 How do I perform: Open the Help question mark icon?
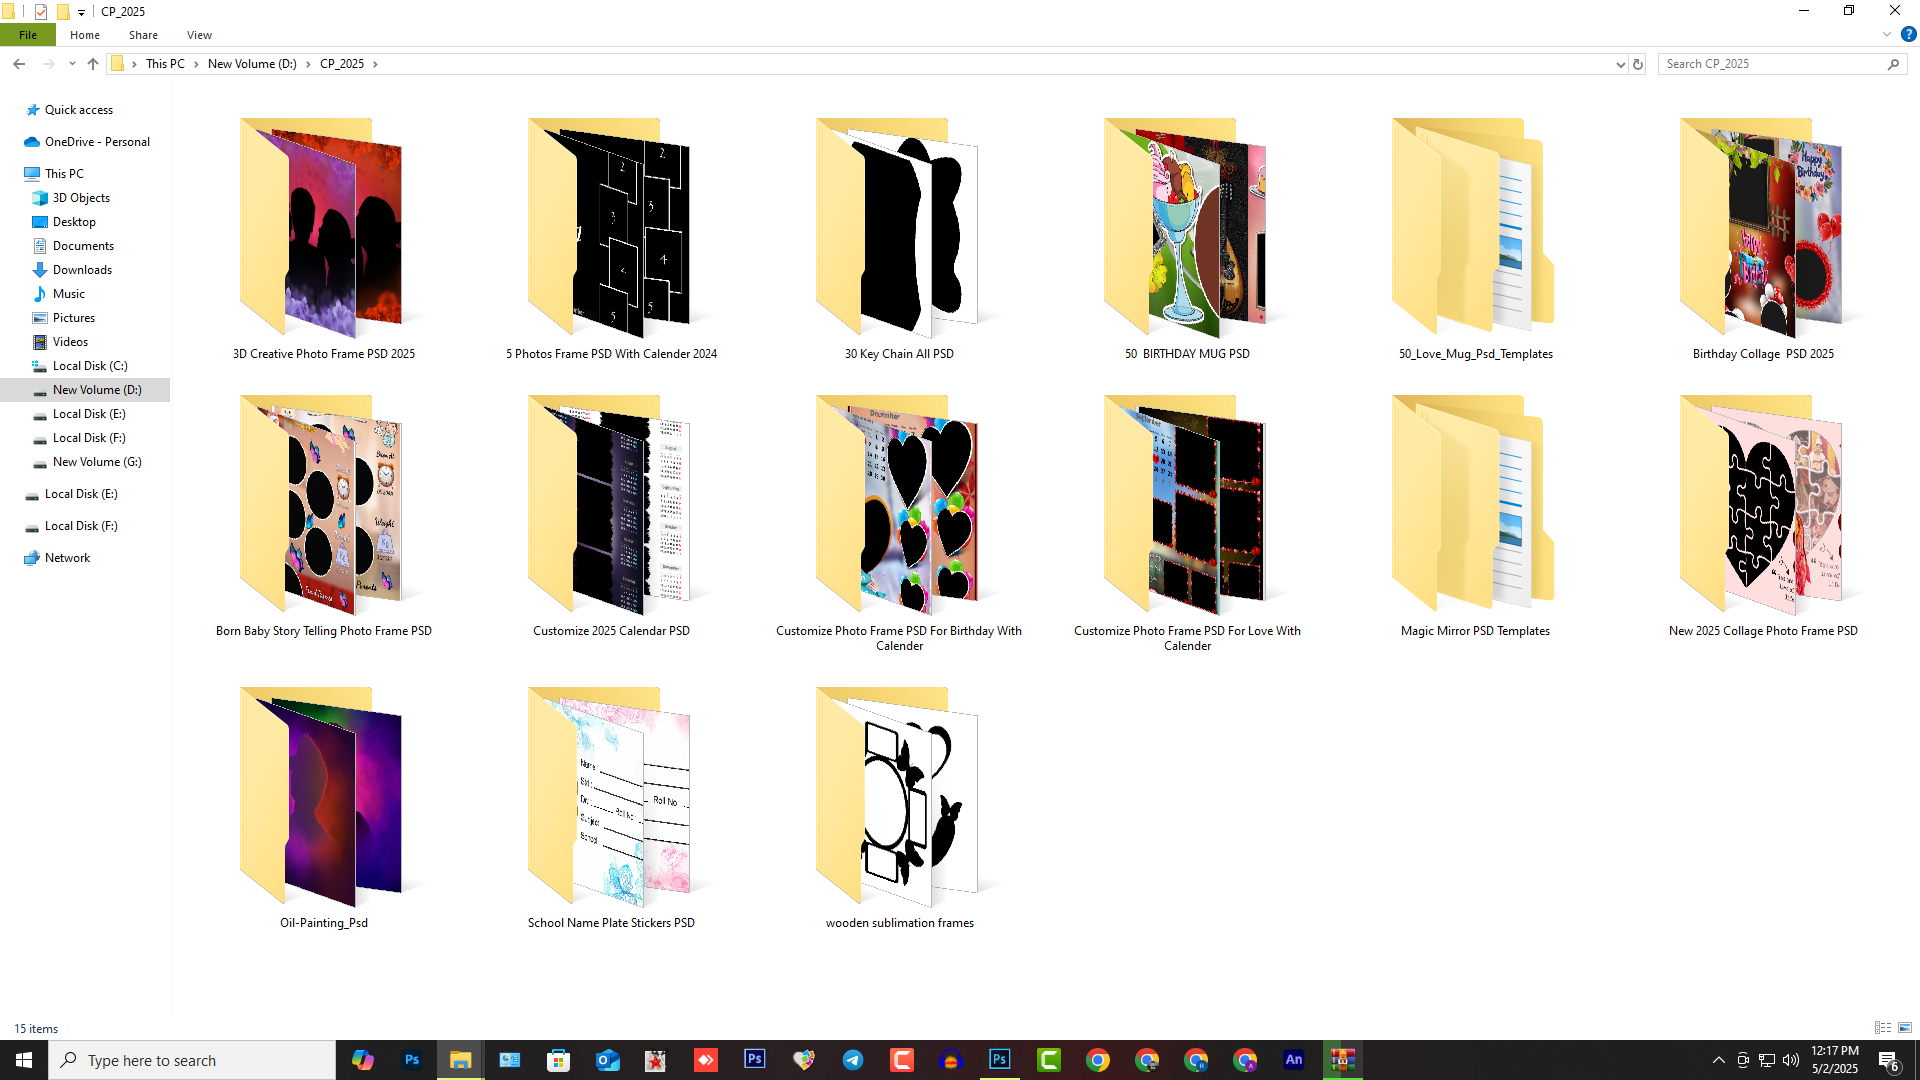(1908, 34)
